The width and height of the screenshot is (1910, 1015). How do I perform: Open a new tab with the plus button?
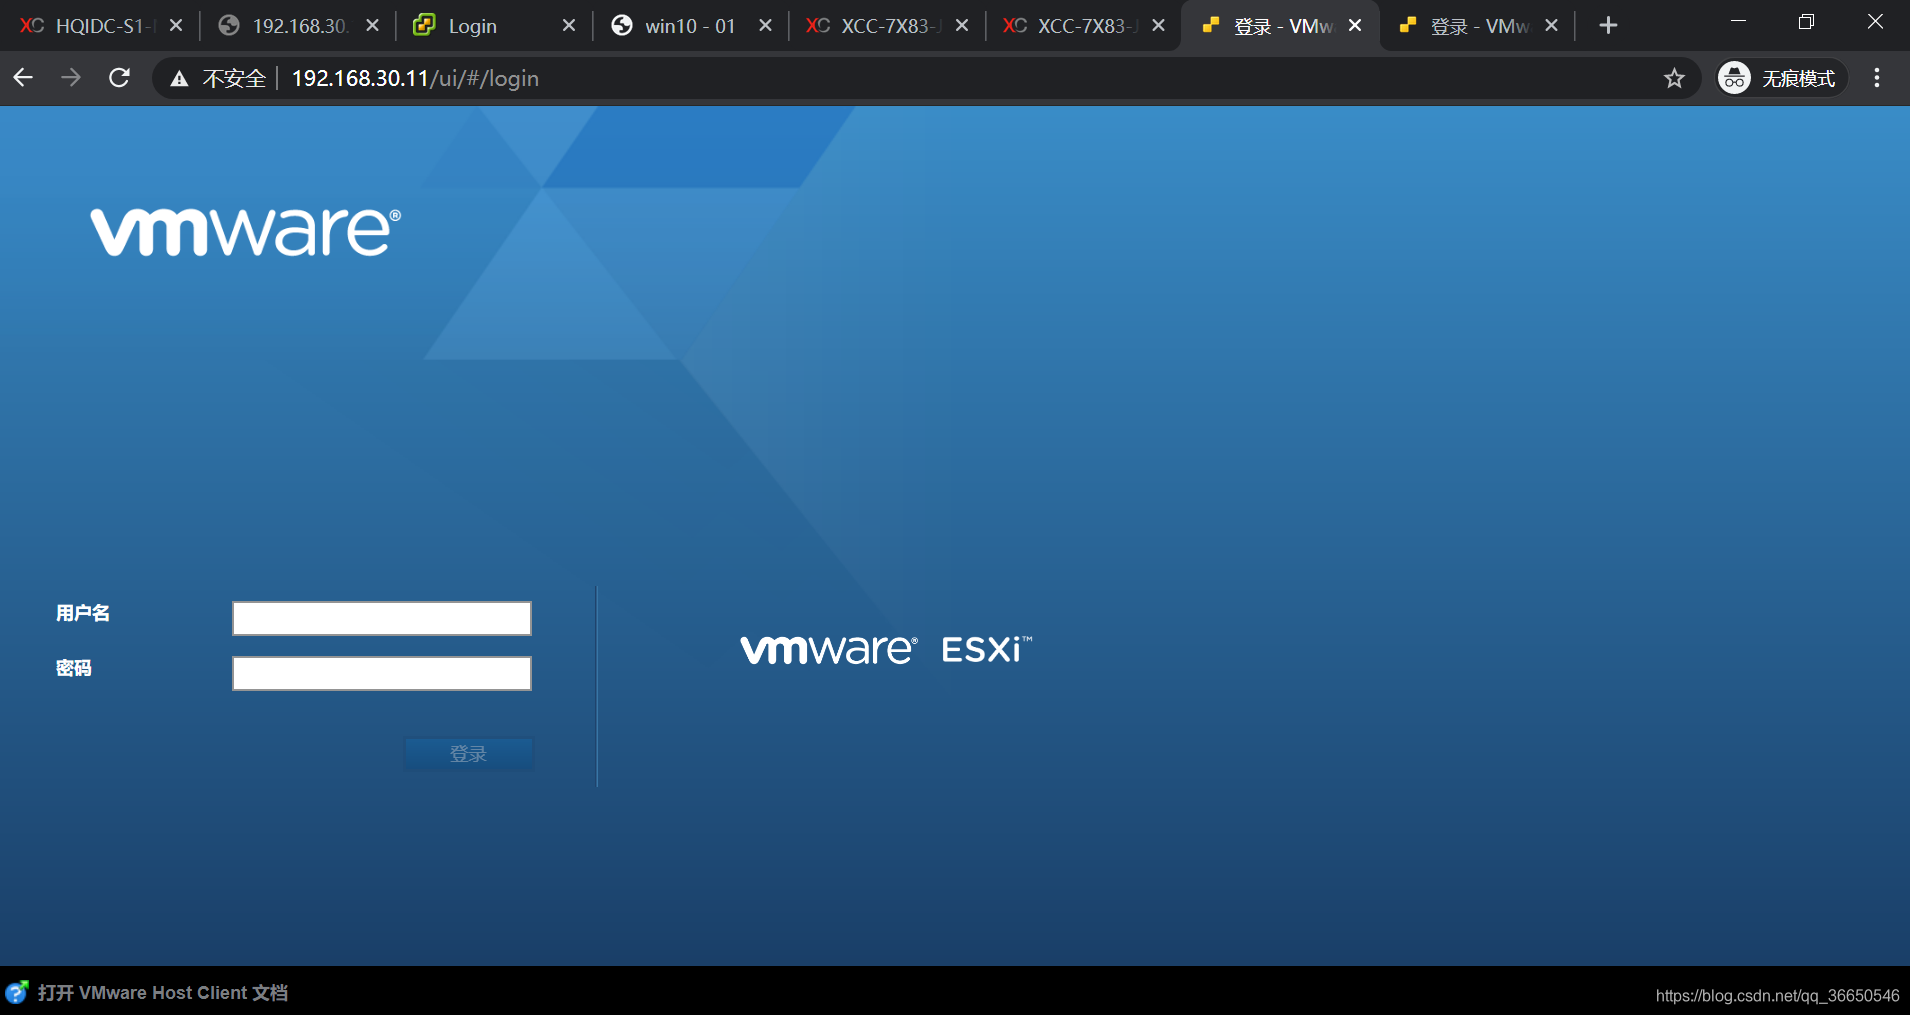1608,26
